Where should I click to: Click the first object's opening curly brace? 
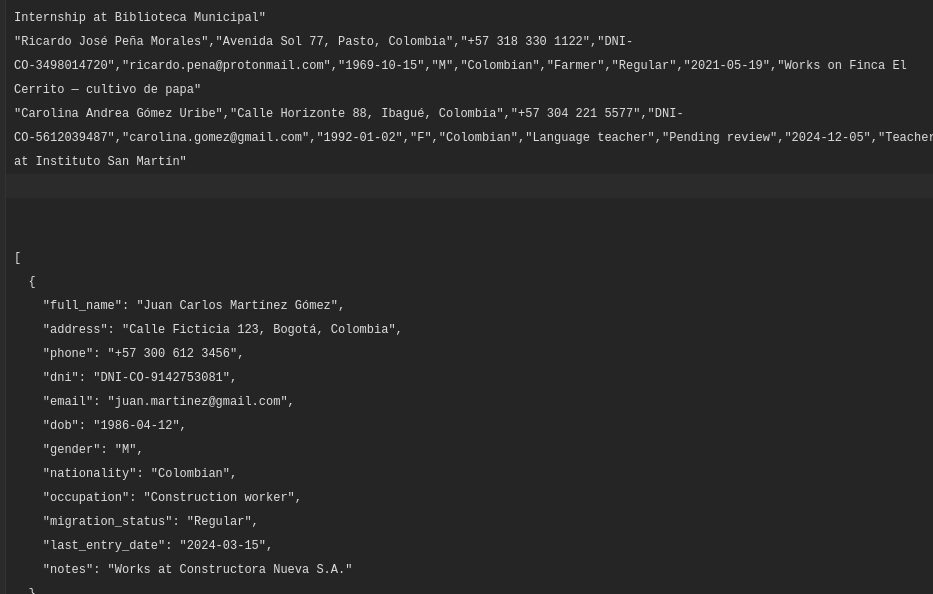(x=32, y=282)
